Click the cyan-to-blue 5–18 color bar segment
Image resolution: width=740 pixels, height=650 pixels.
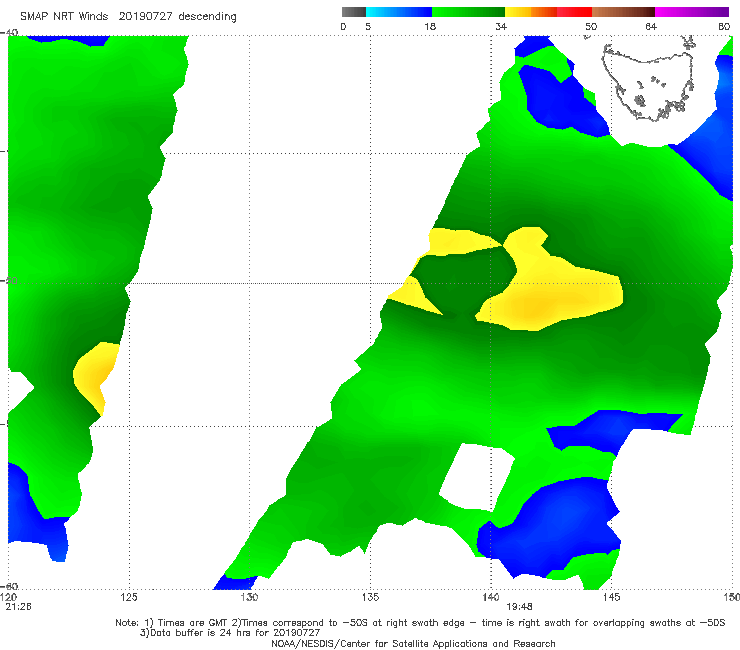tap(399, 12)
